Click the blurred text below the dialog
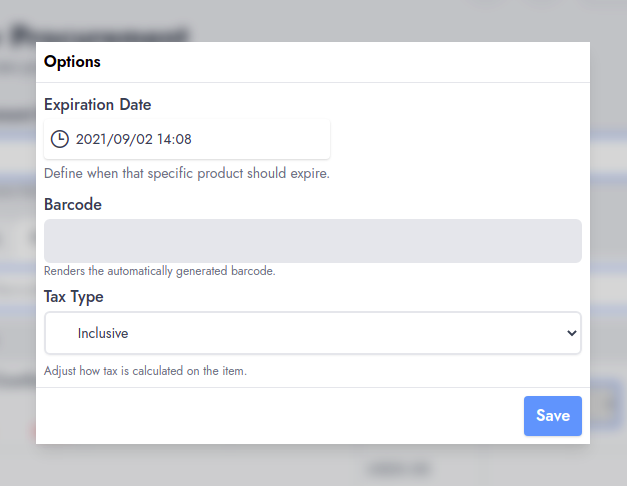 (400, 468)
